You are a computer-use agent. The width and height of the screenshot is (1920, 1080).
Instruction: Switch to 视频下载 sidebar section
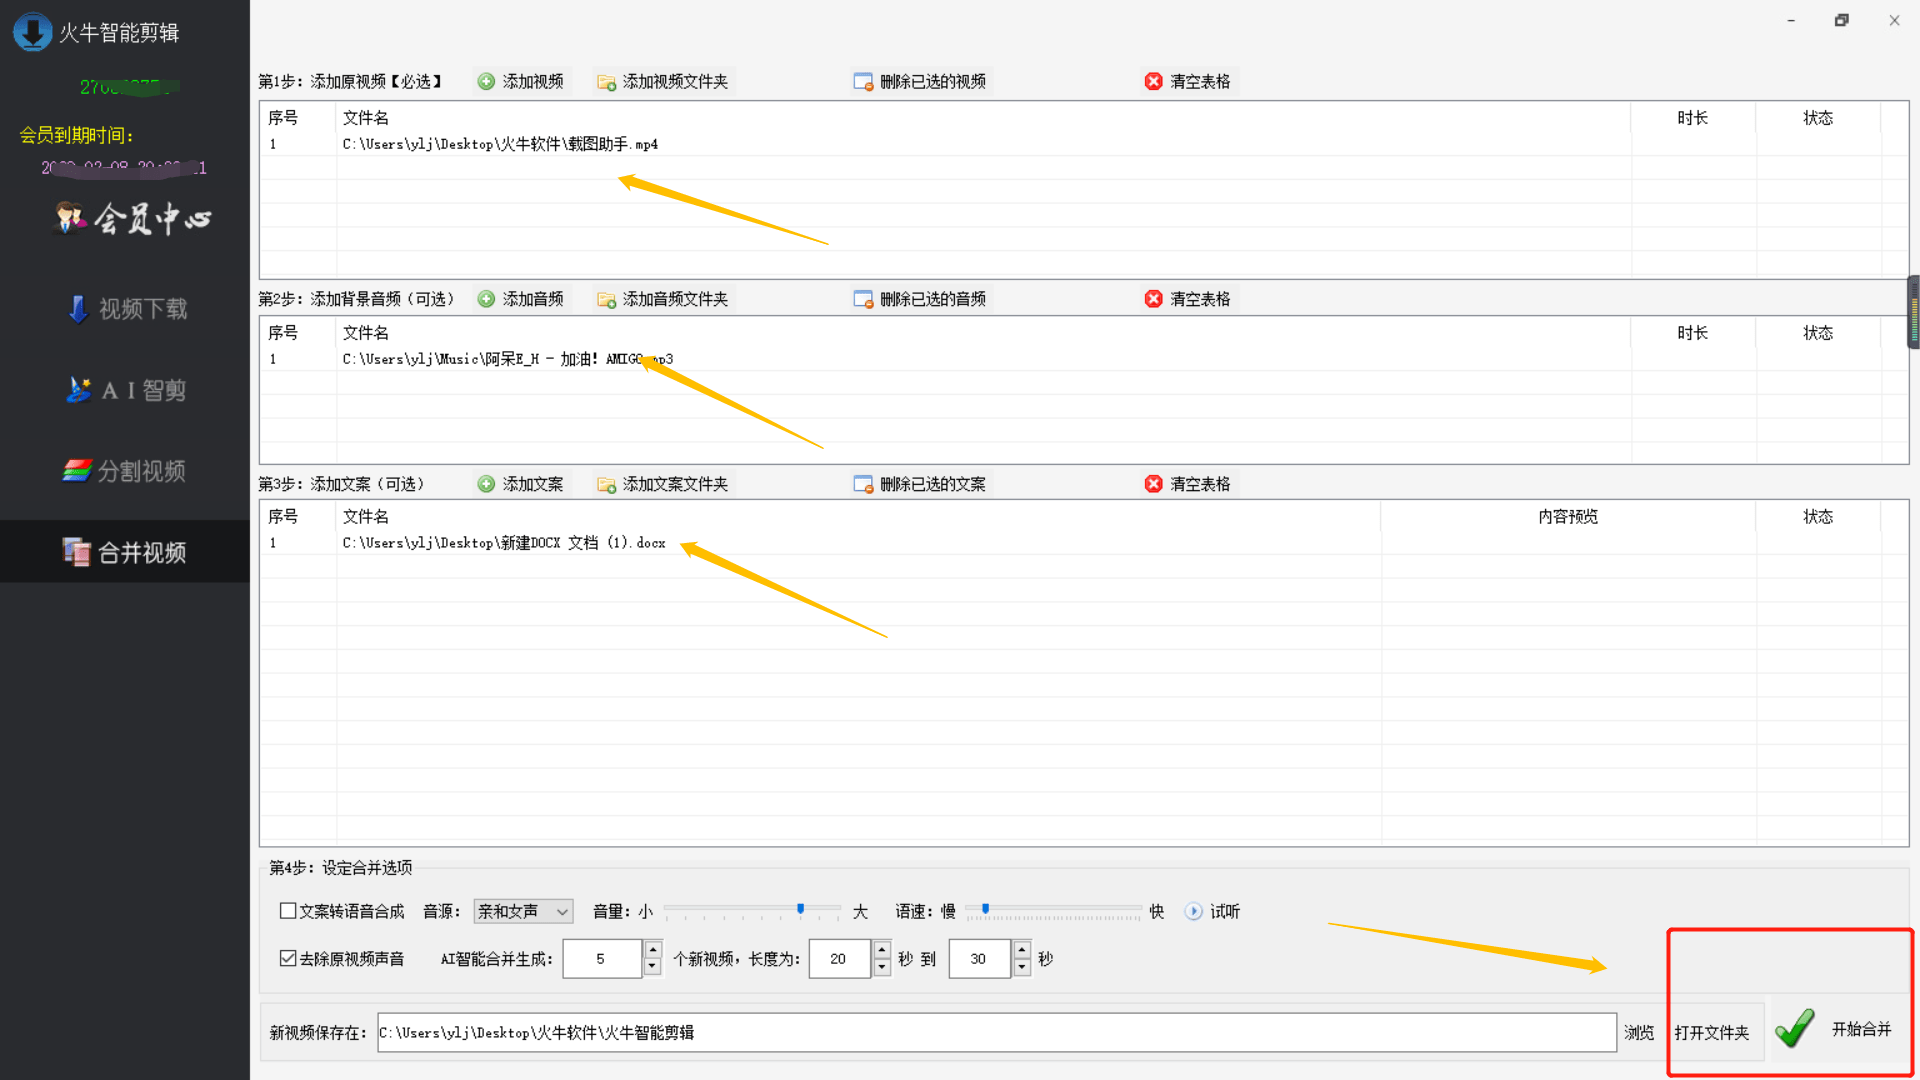(127, 309)
